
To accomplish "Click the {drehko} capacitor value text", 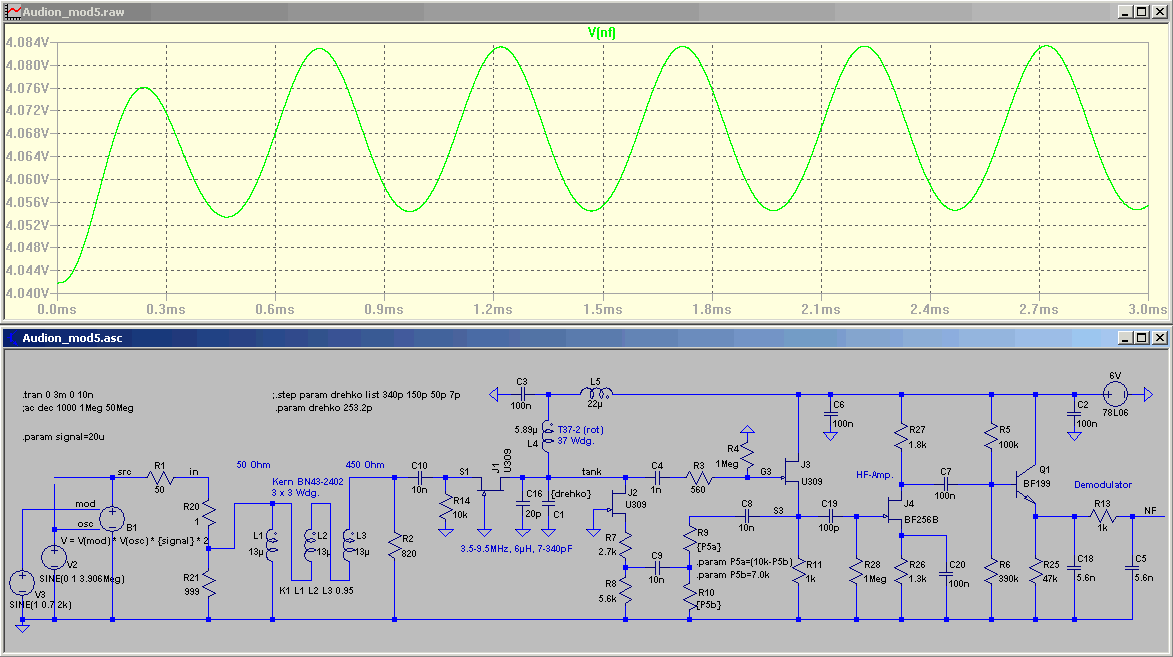I will click(x=571, y=494).
